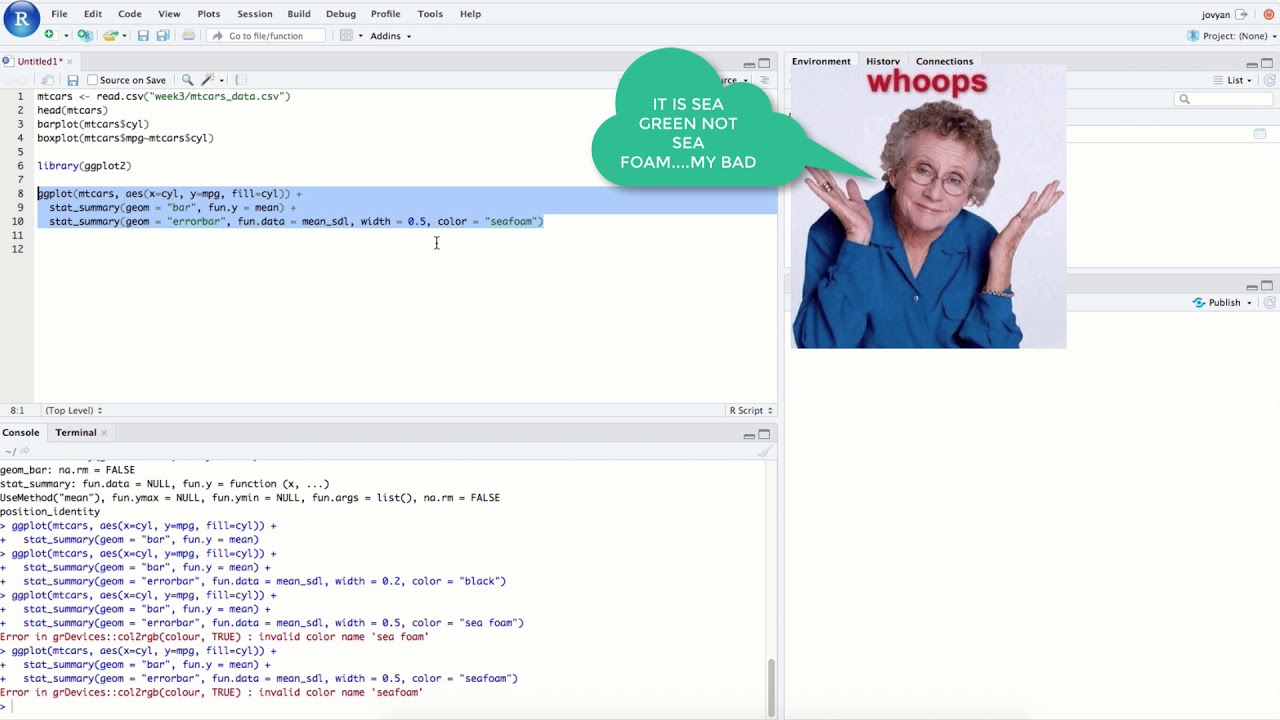Open the R Script file type dropdown

tap(750, 410)
